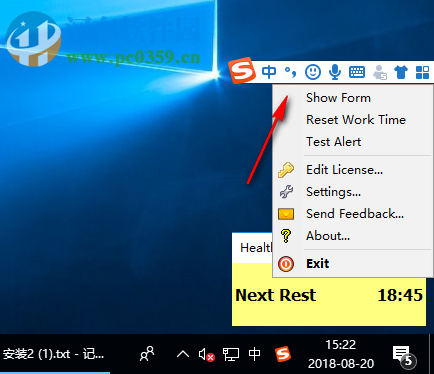
Task: Run Test Alert from the menu
Action: [x=353, y=142]
